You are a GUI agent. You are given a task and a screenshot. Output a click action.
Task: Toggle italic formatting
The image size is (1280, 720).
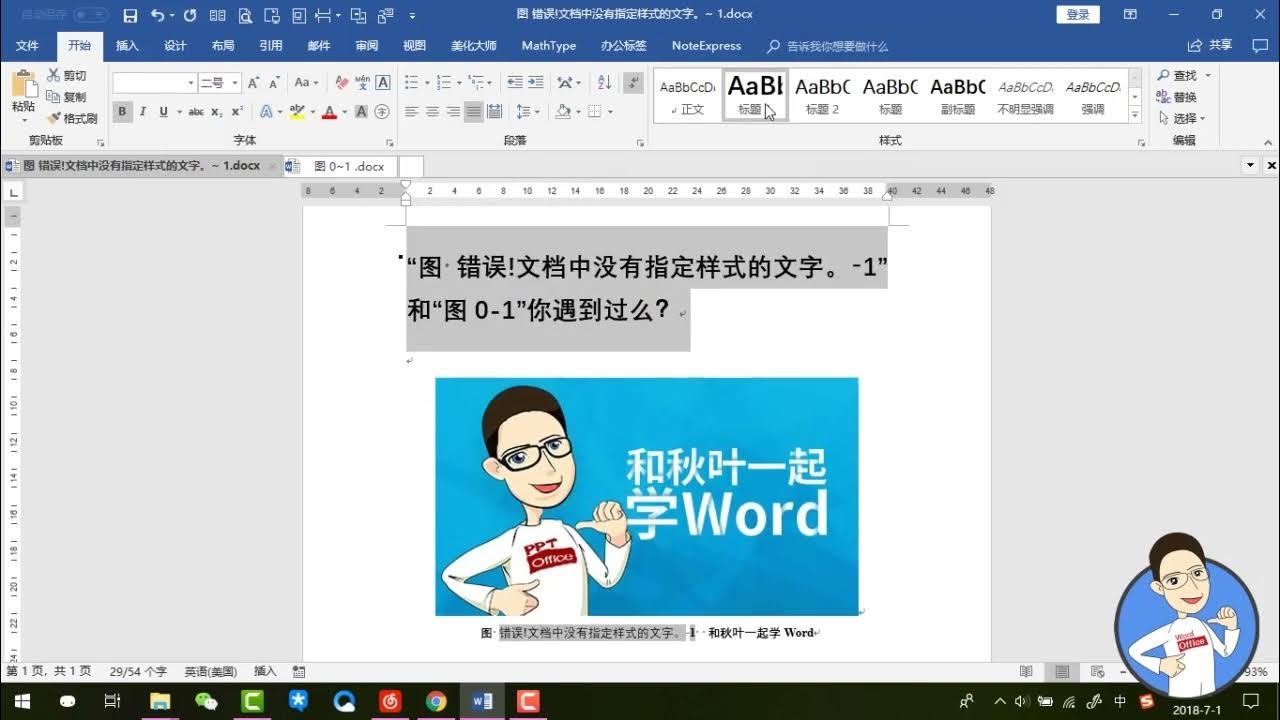coord(143,112)
